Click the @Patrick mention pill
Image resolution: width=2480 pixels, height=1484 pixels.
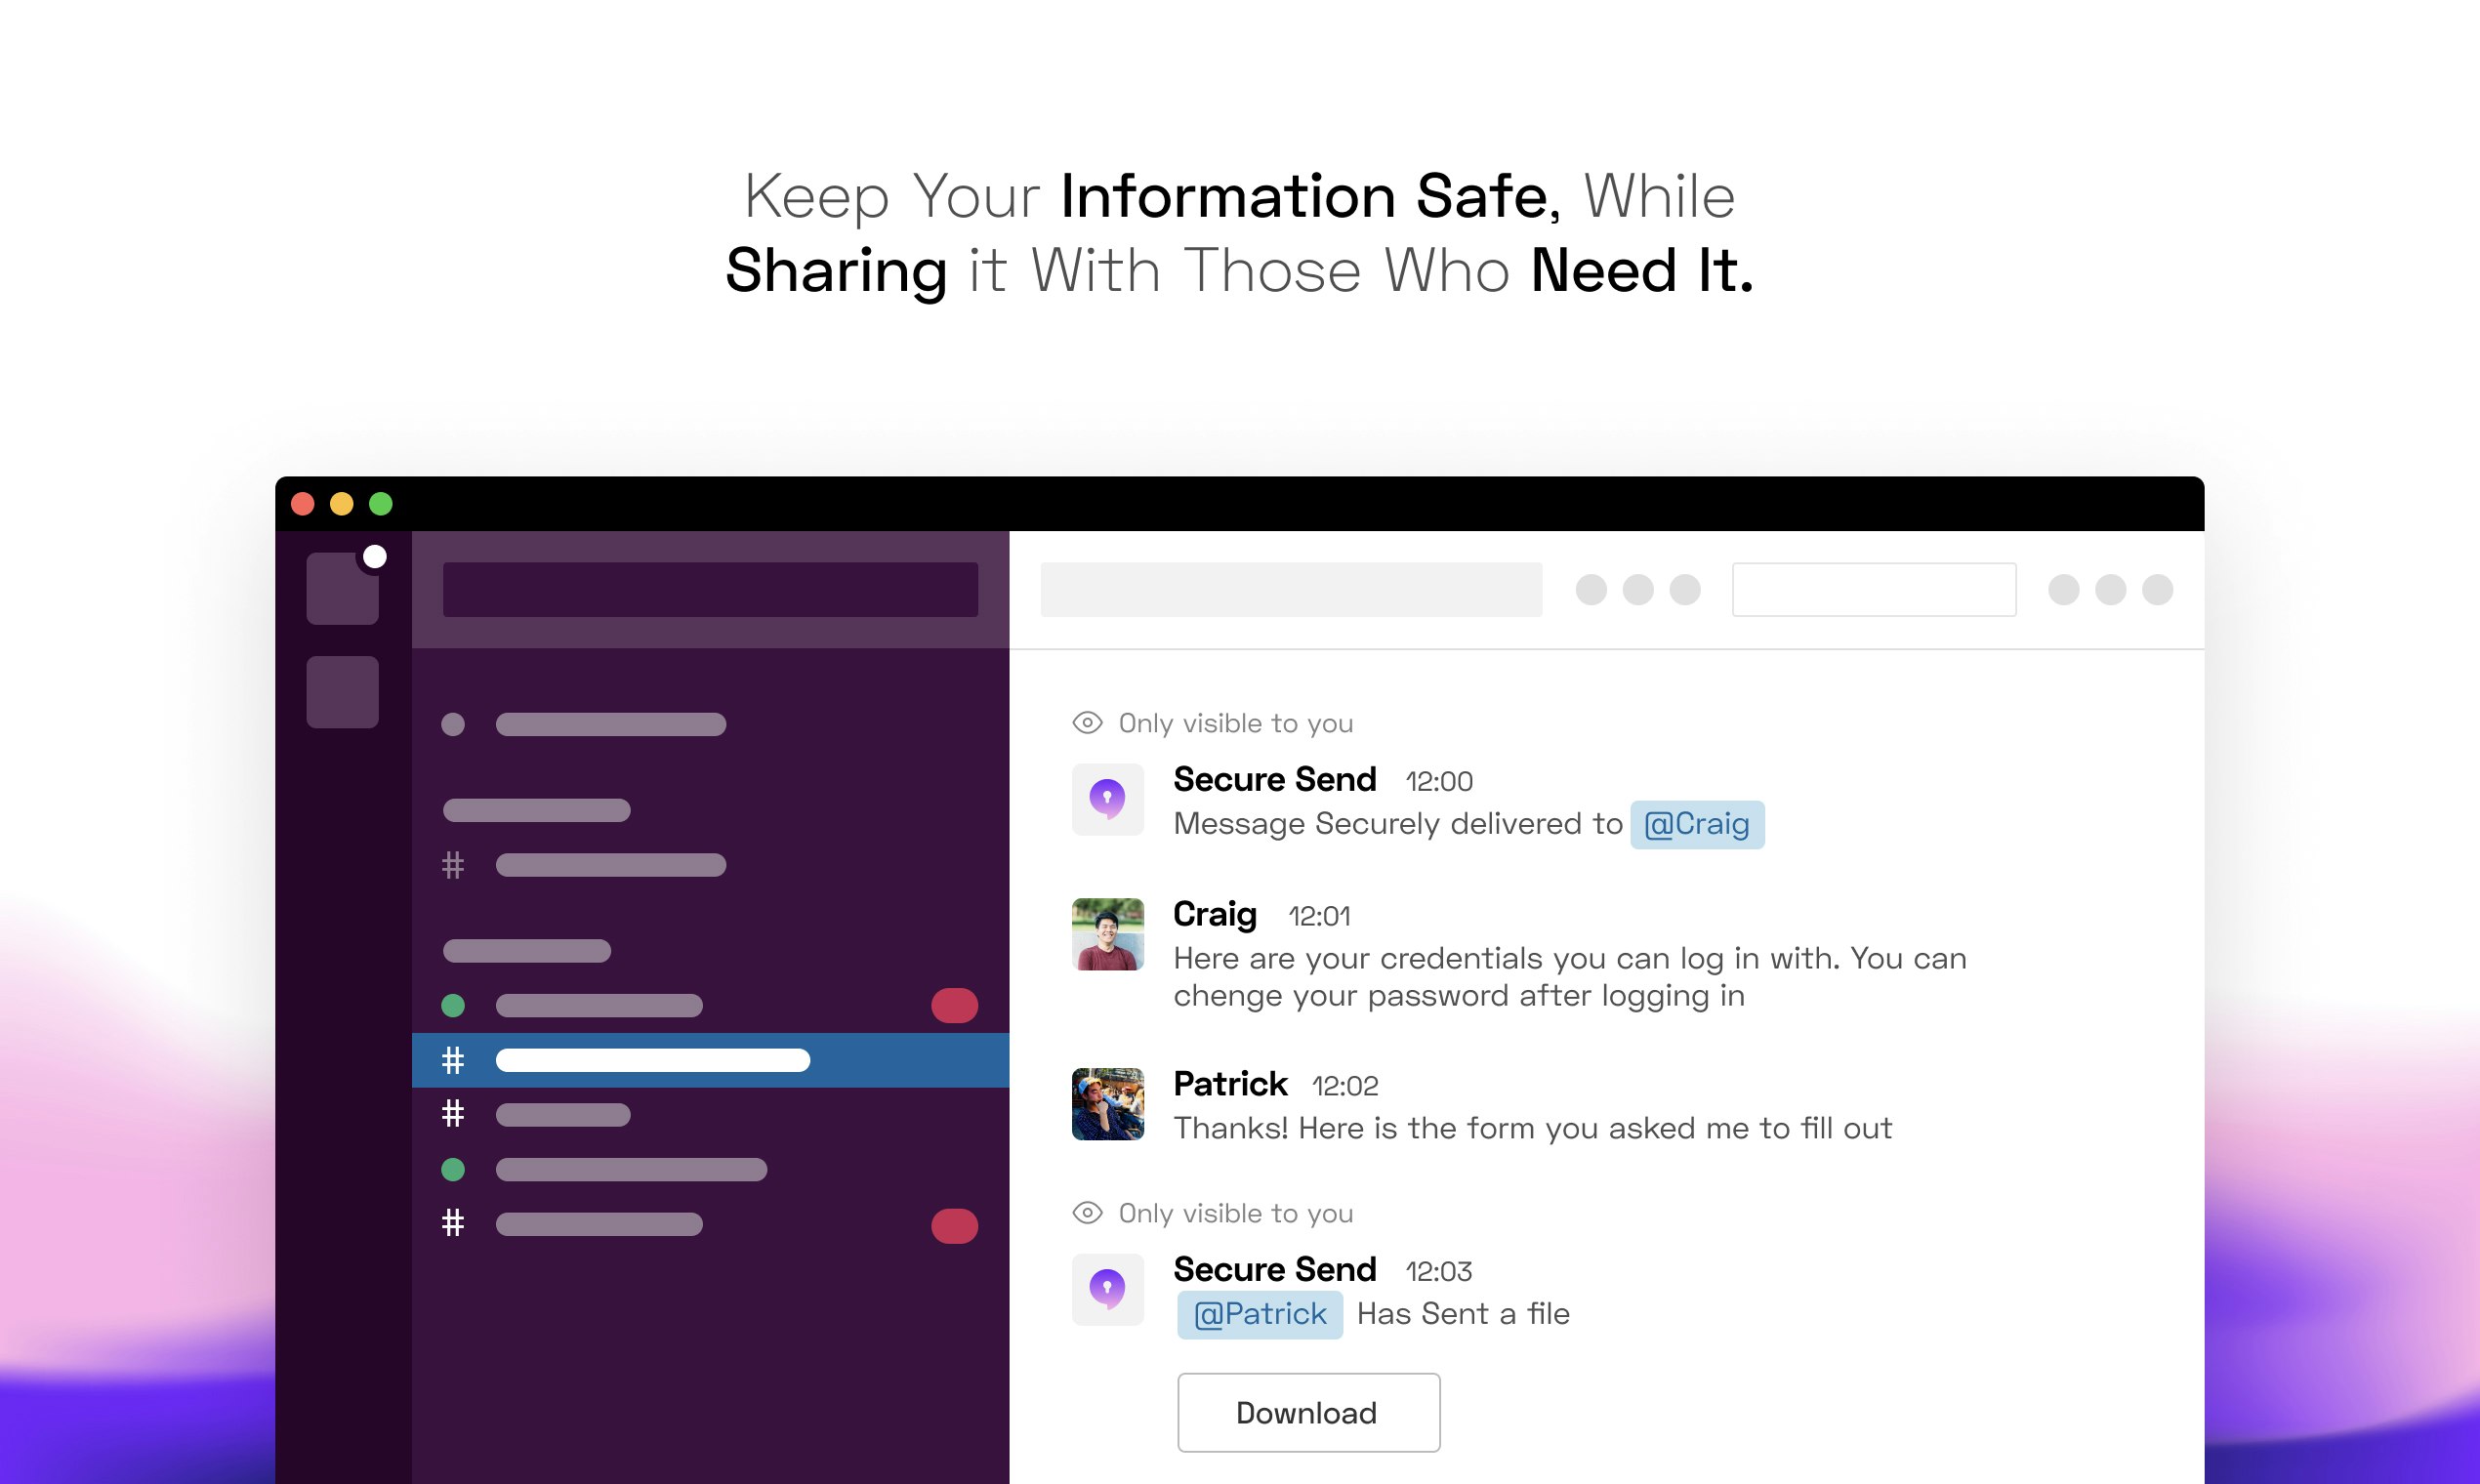pos(1259,1313)
